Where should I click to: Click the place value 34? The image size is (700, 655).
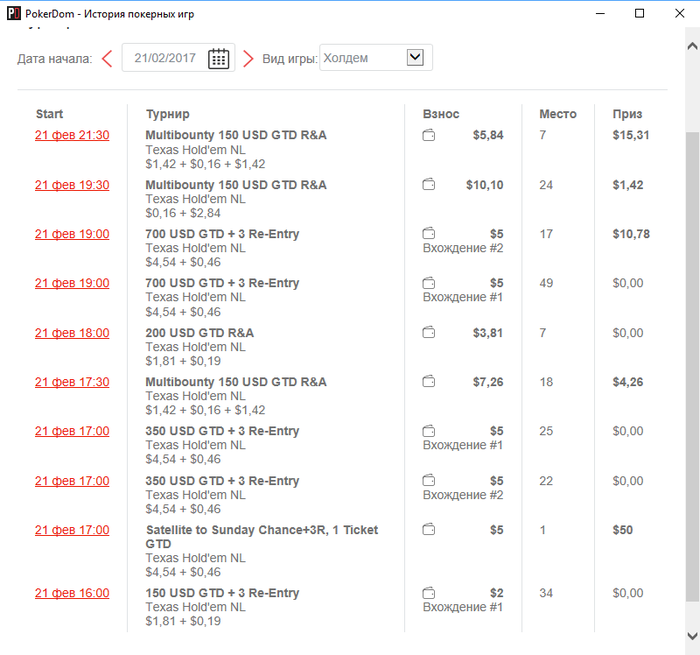pyautogui.click(x=546, y=593)
